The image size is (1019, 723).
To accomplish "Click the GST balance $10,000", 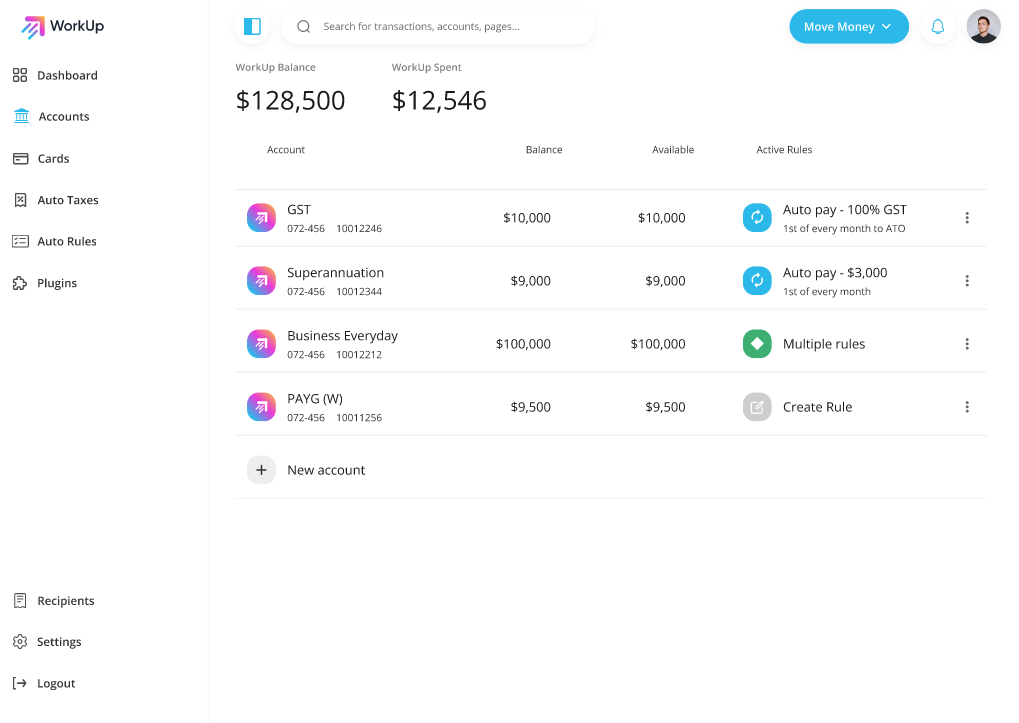I will (527, 218).
